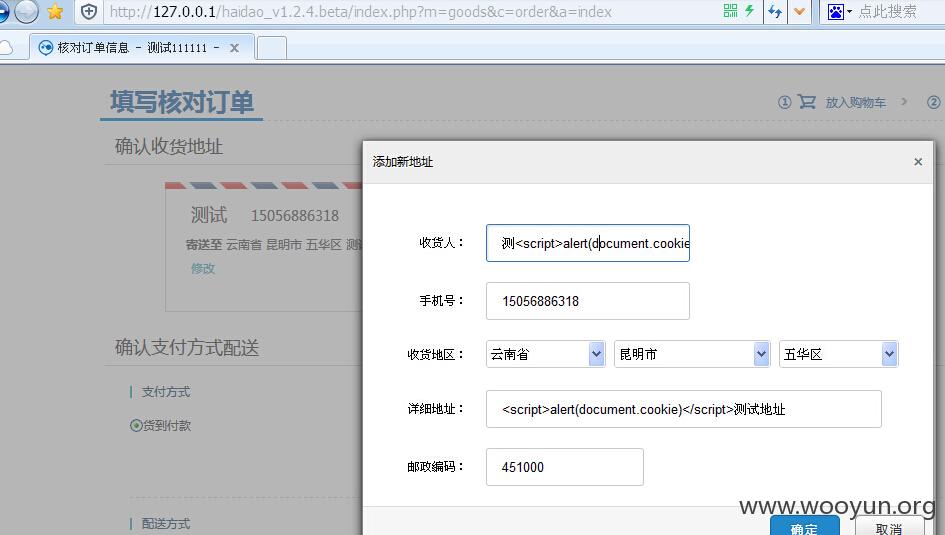Screen dimensions: 945x535
Task: Click the 取消 button
Action: click(888, 526)
